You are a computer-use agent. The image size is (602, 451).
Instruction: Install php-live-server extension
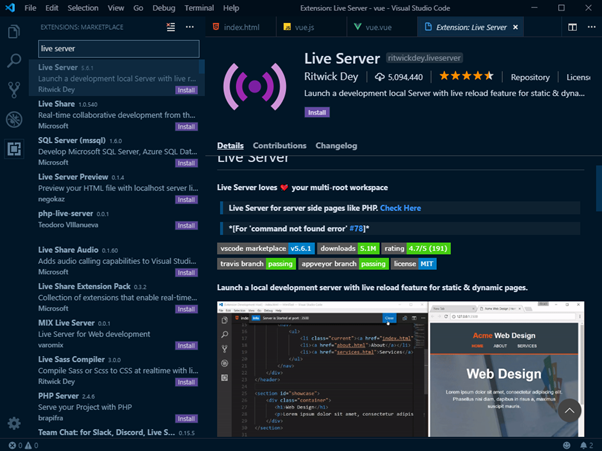(186, 225)
